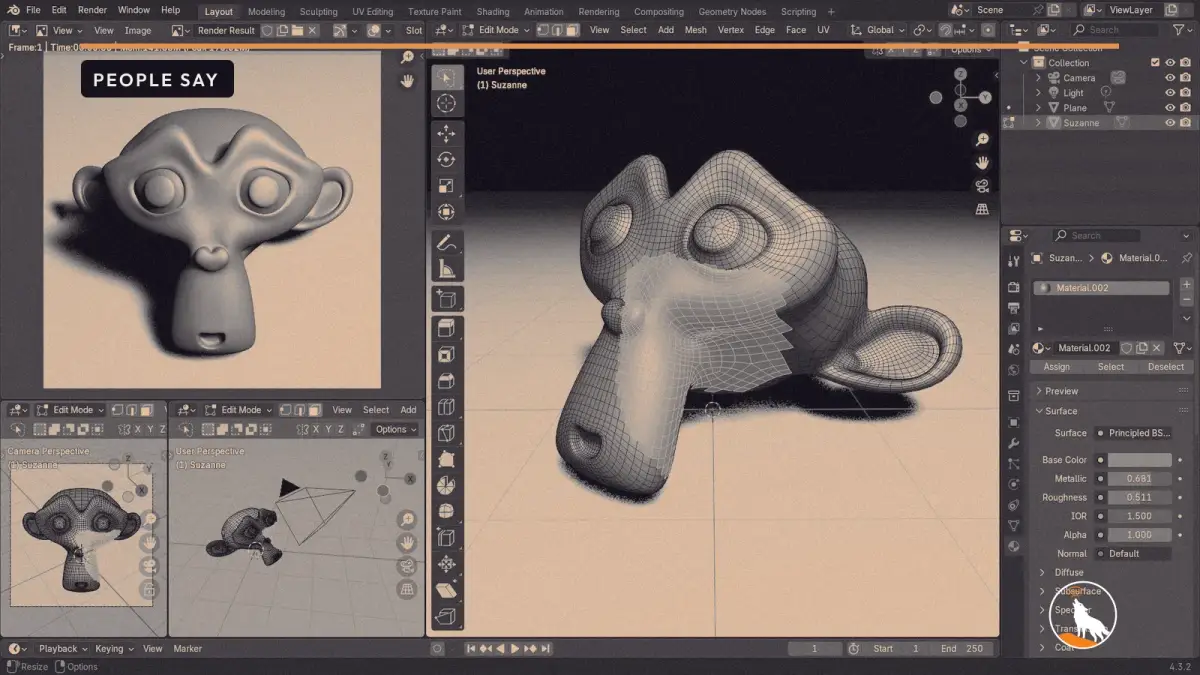The image size is (1200, 675).
Task: Click Options button in main viewport header
Action: point(971,50)
